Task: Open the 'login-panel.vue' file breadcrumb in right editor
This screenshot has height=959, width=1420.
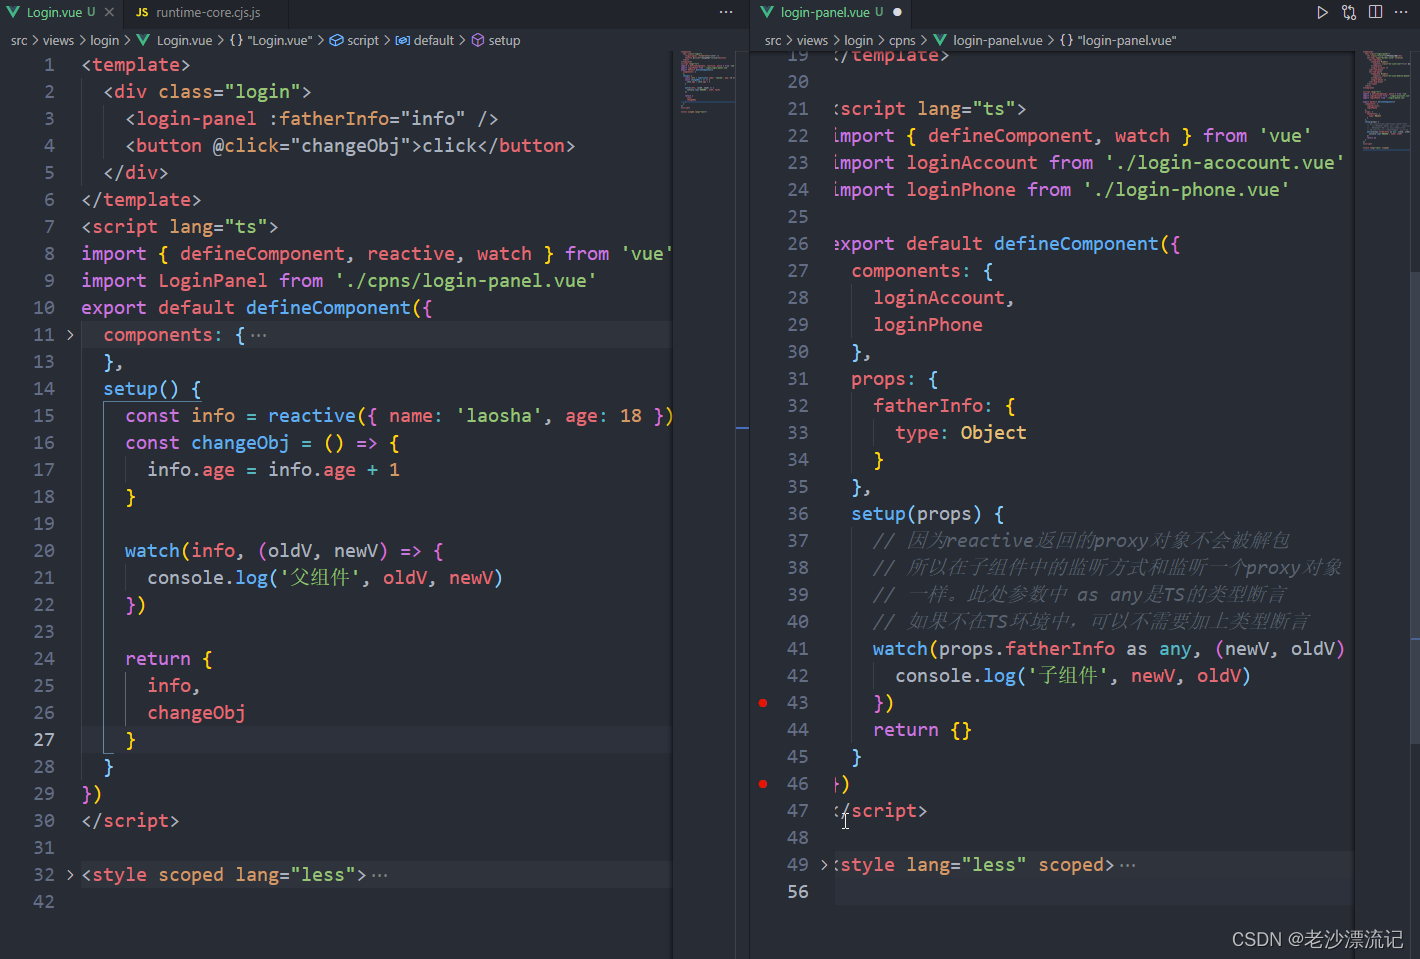Action: [x=997, y=40]
